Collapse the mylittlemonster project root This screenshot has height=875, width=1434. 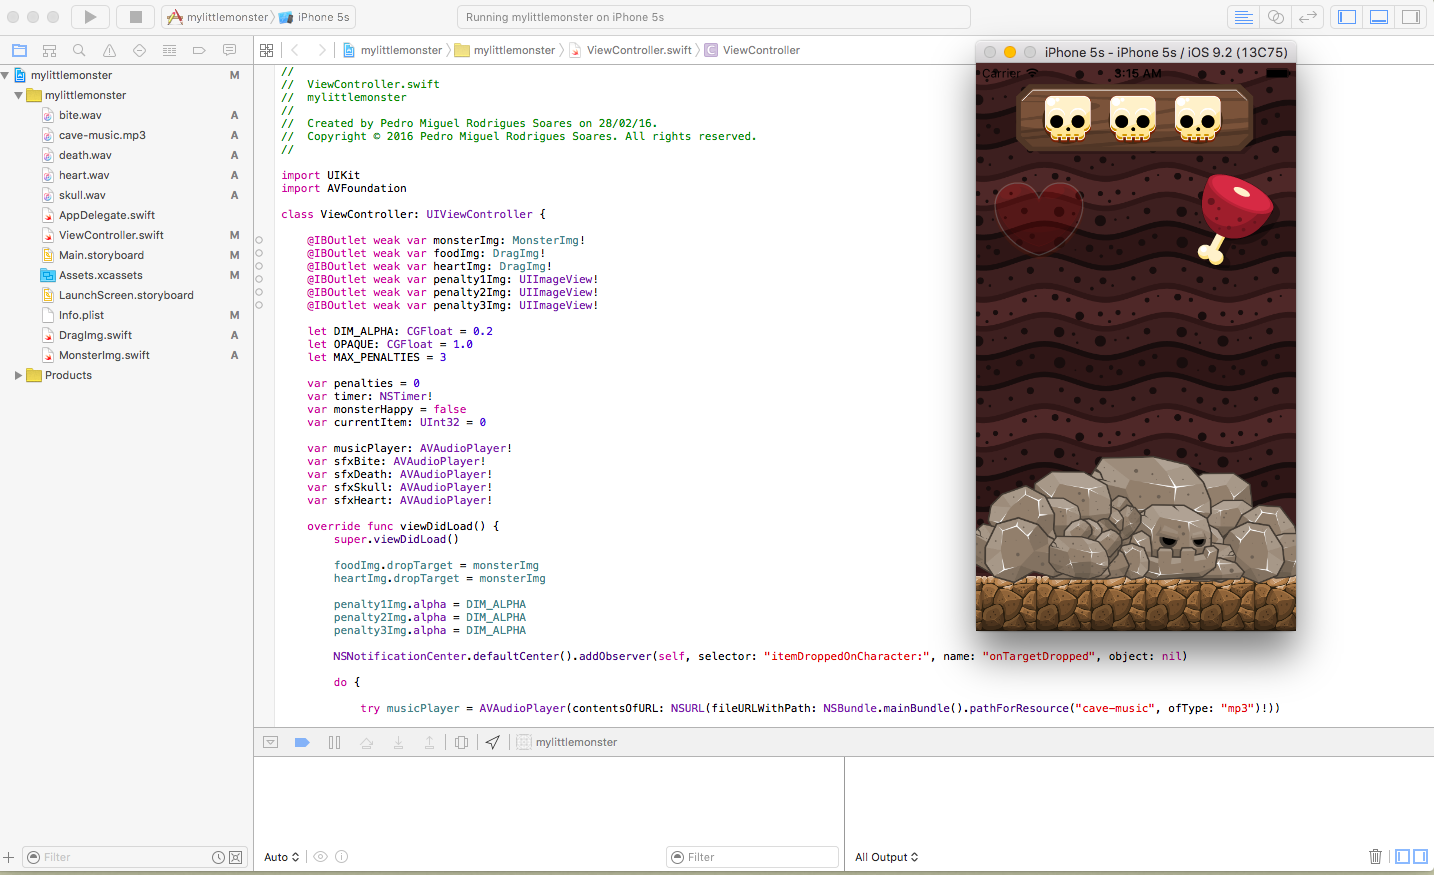tap(5, 75)
